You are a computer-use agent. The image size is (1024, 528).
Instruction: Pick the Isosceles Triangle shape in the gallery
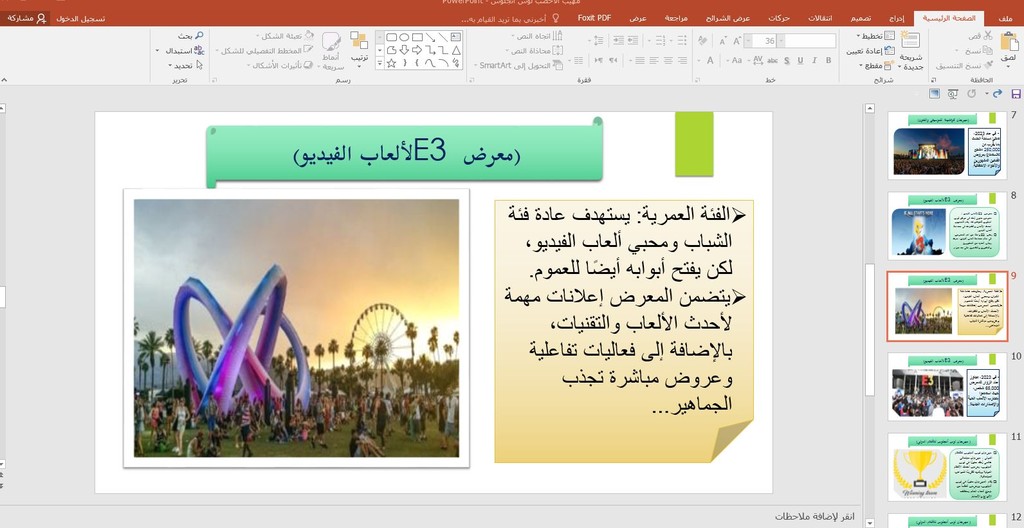tap(456, 50)
